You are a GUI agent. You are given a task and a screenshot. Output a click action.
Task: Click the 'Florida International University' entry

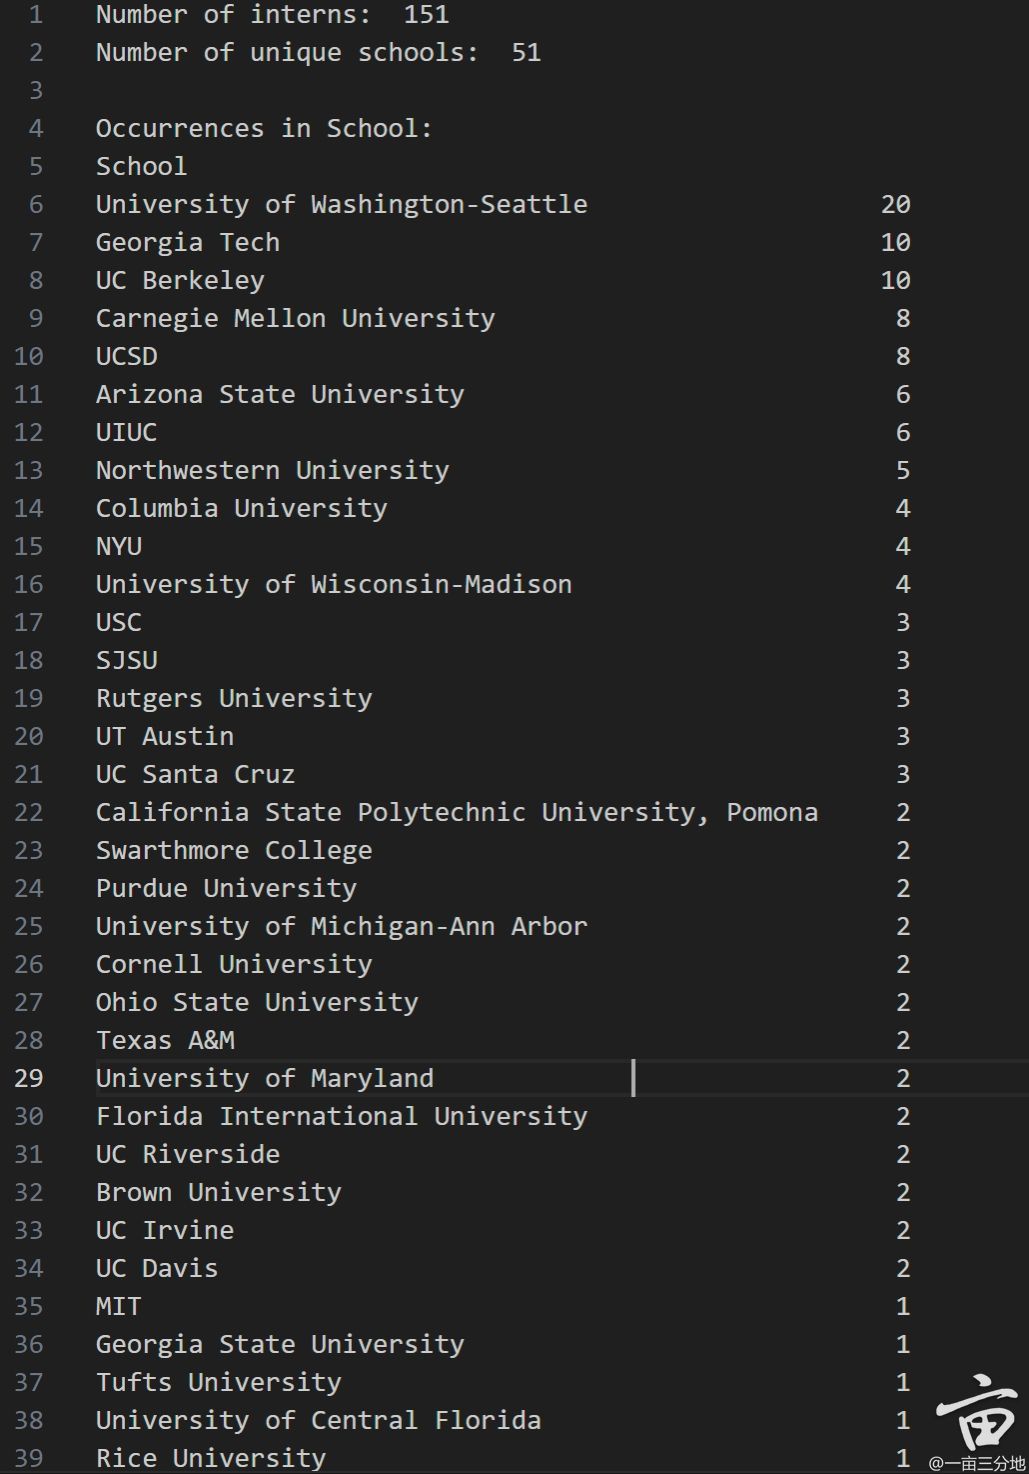click(x=341, y=1116)
